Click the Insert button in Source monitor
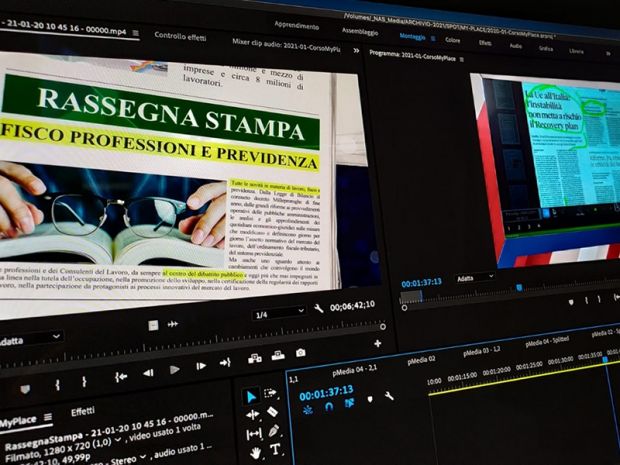 (255, 358)
